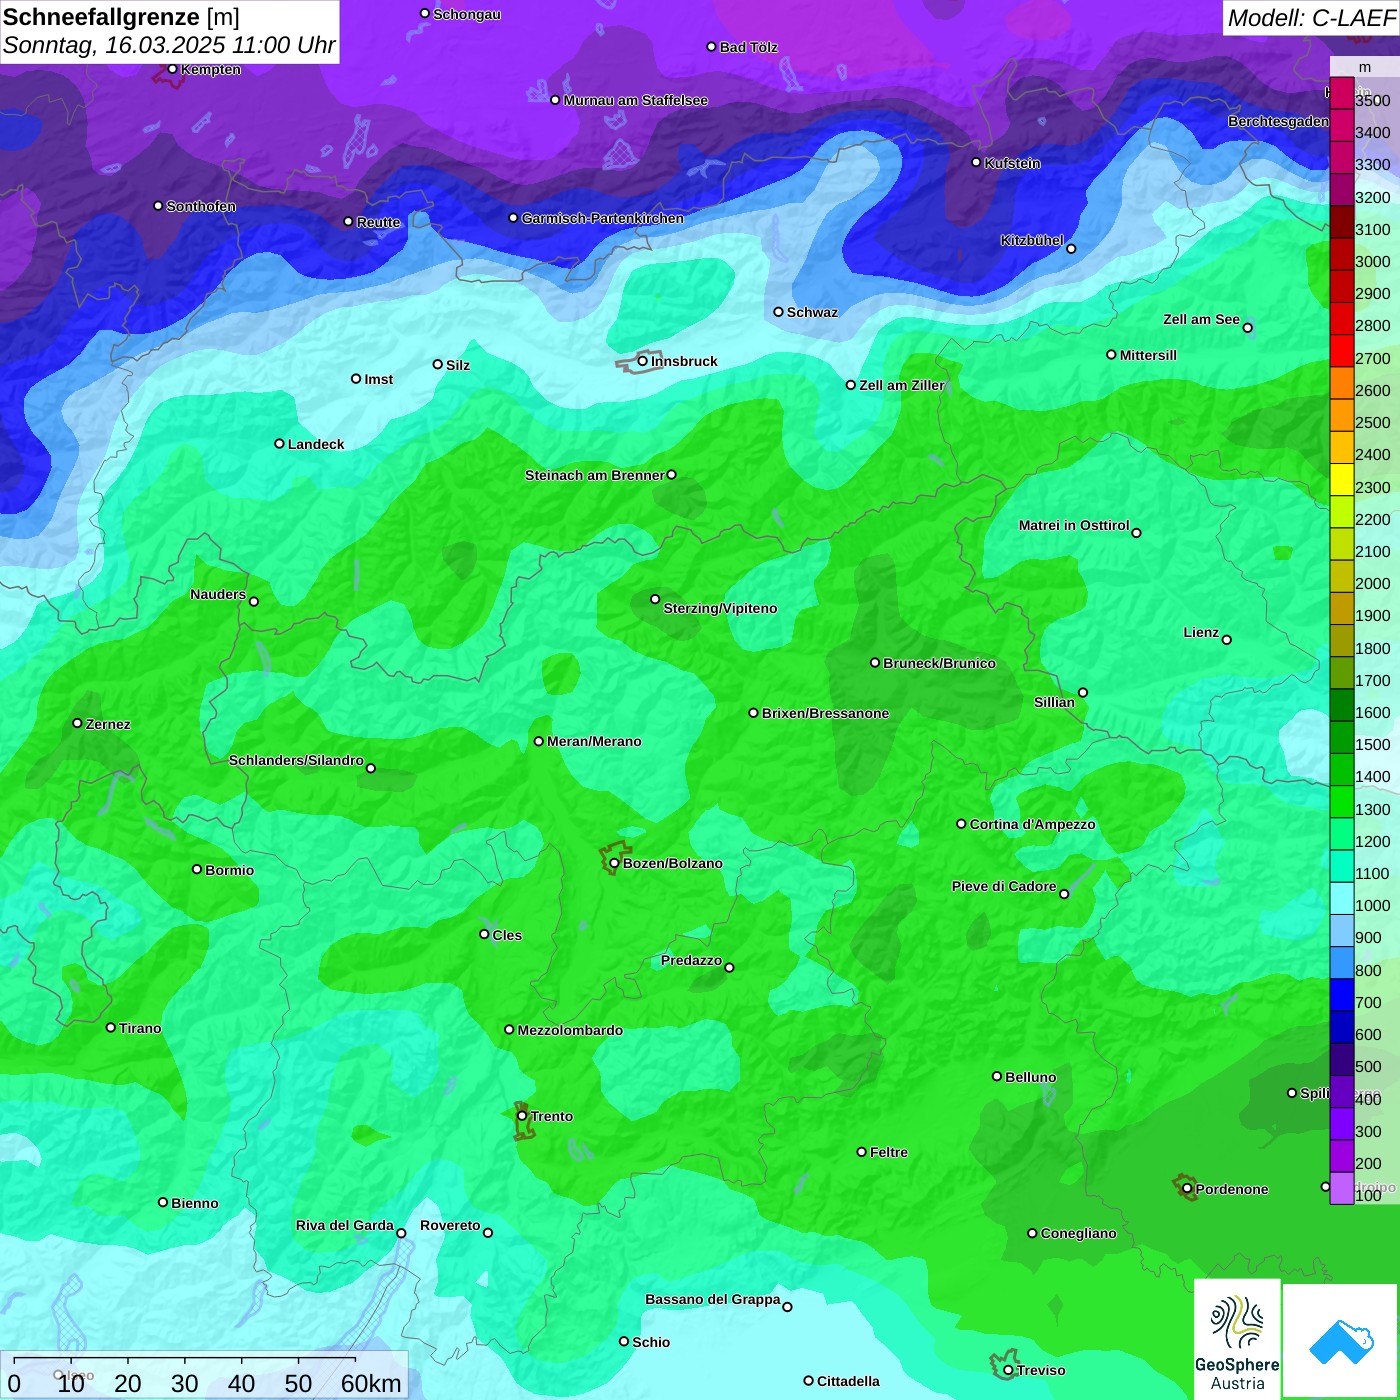Click the Bad Tölz label
This screenshot has width=1400, height=1400.
pos(749,47)
